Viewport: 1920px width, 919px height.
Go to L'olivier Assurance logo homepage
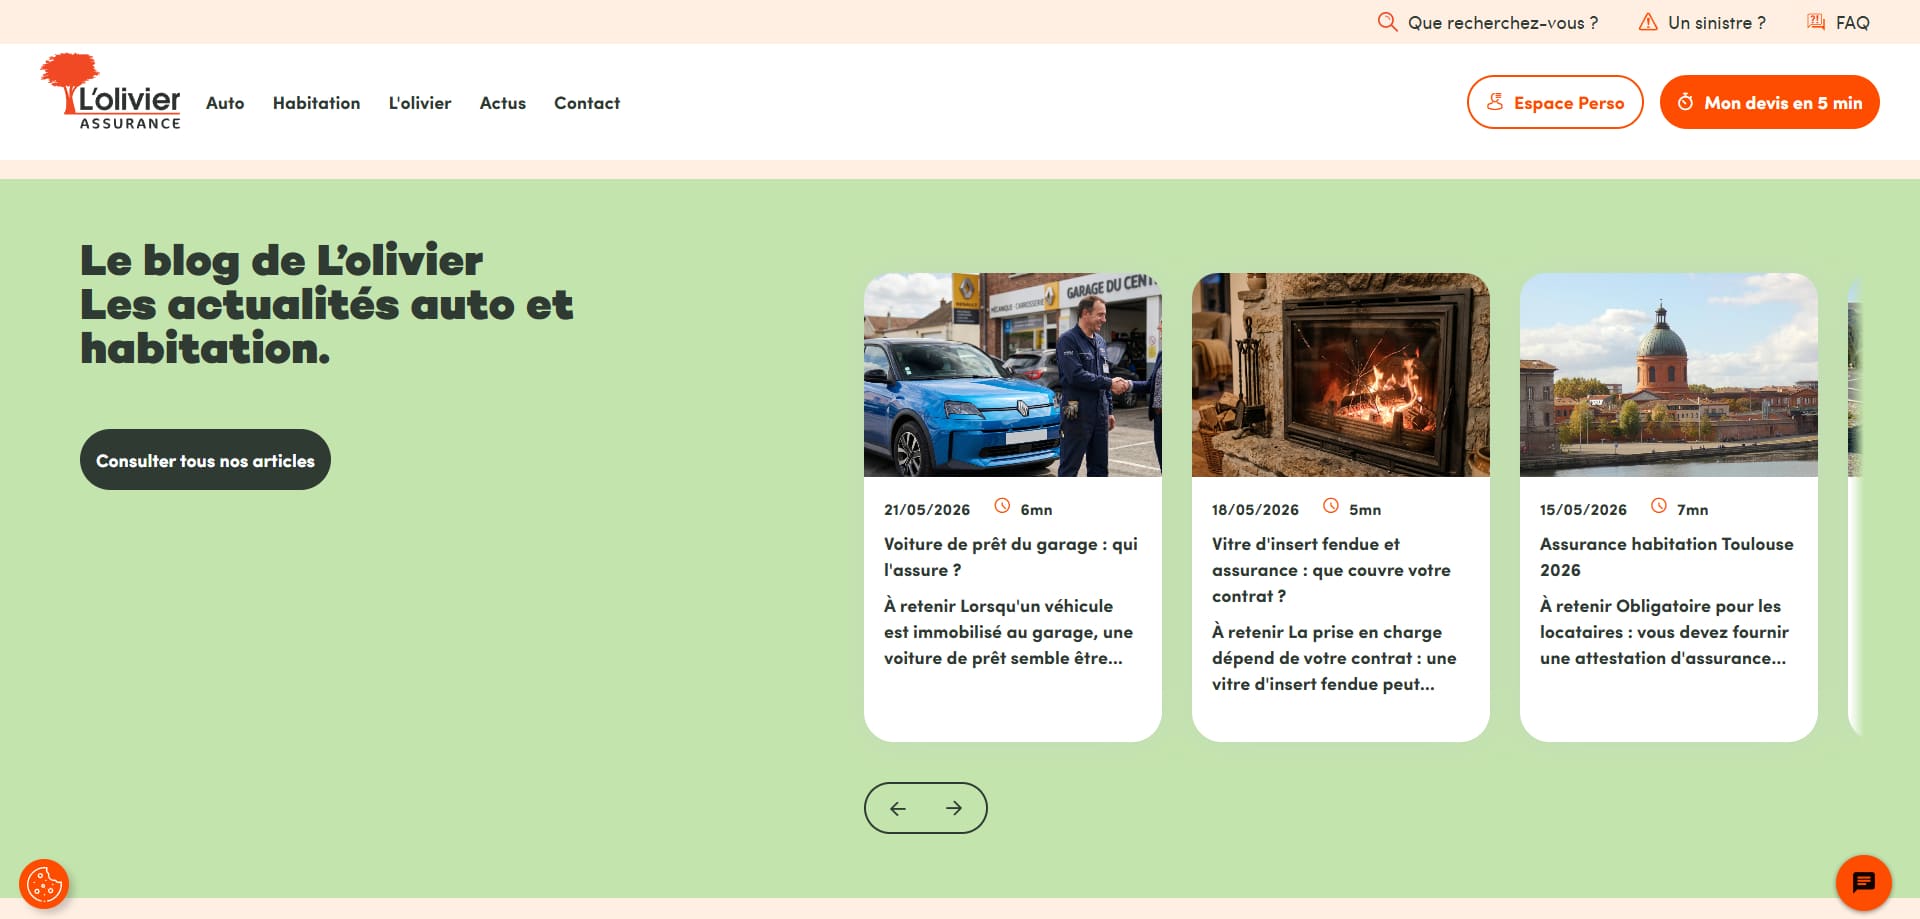(111, 92)
